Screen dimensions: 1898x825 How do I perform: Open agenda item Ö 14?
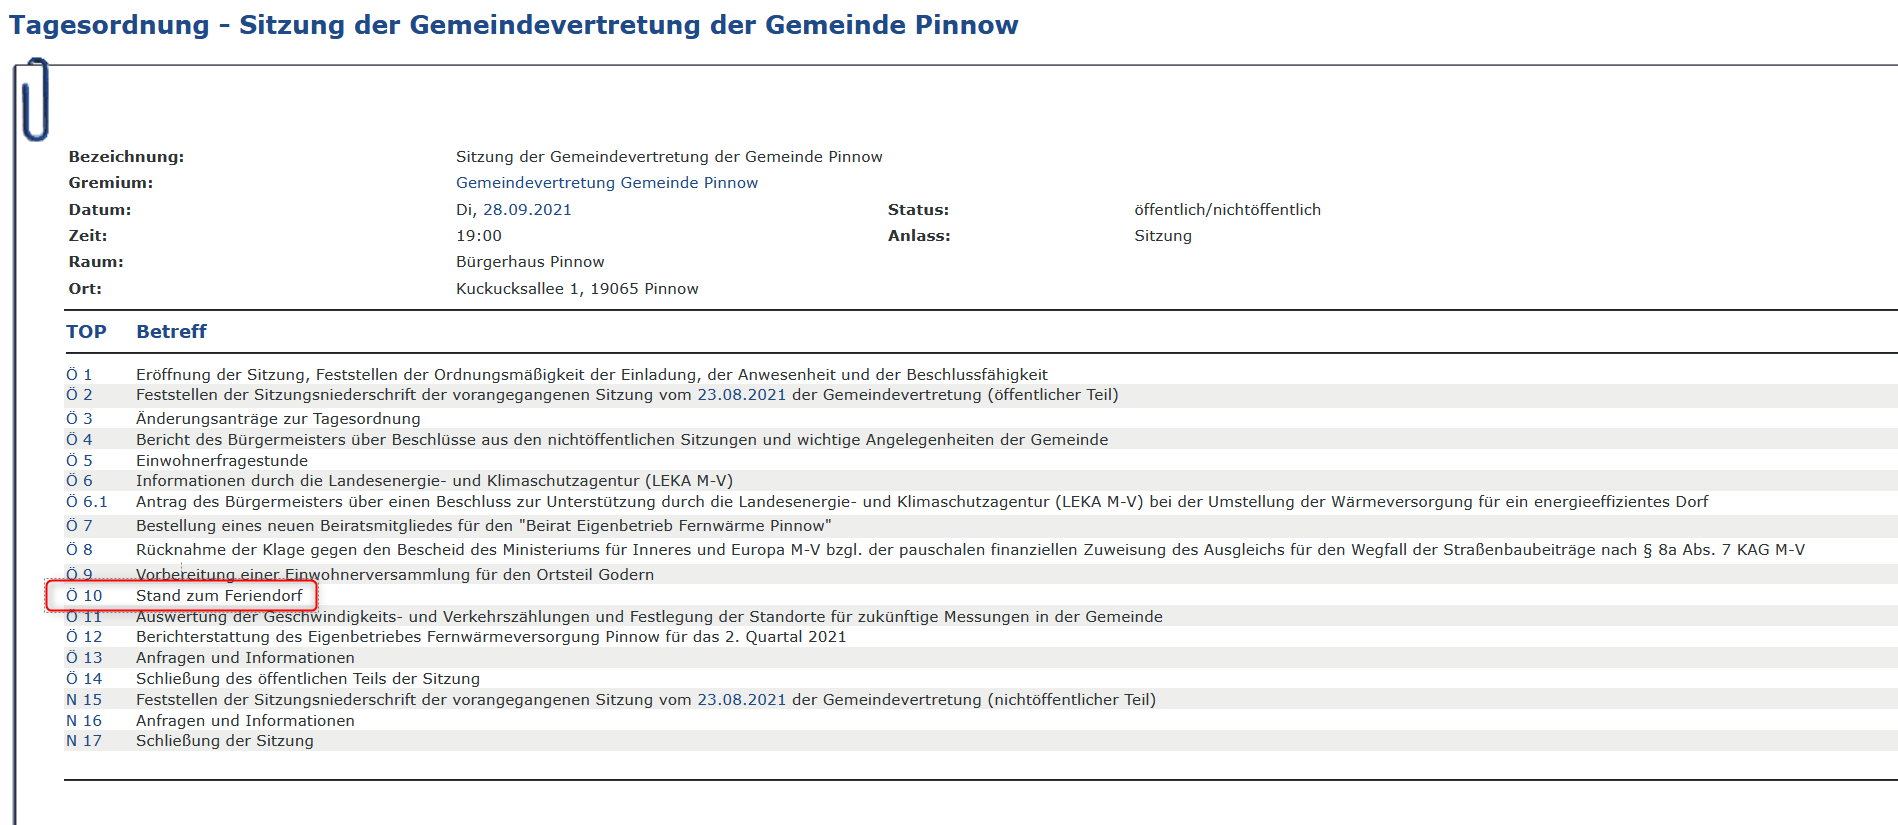84,679
